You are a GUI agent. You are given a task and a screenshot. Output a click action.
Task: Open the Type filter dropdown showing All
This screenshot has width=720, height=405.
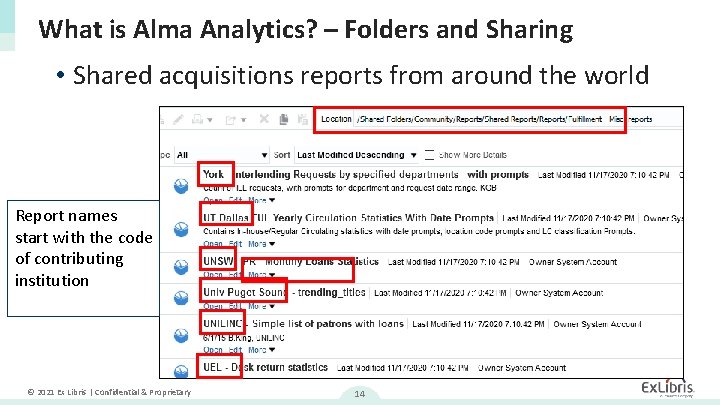pos(222,155)
